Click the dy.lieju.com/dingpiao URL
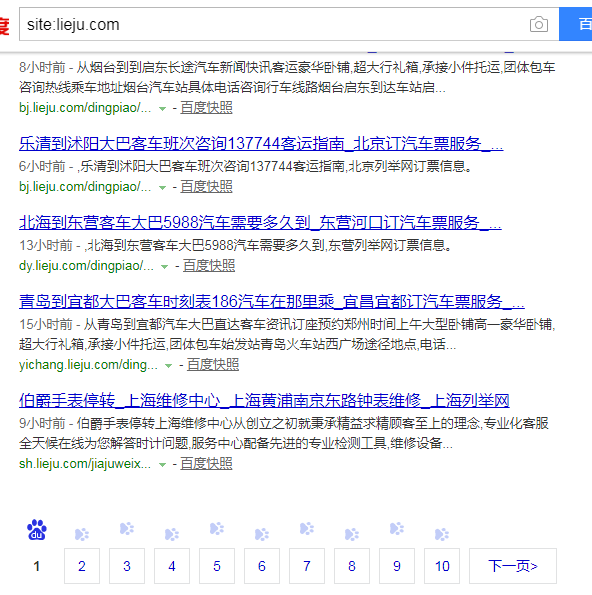 click(x=87, y=266)
